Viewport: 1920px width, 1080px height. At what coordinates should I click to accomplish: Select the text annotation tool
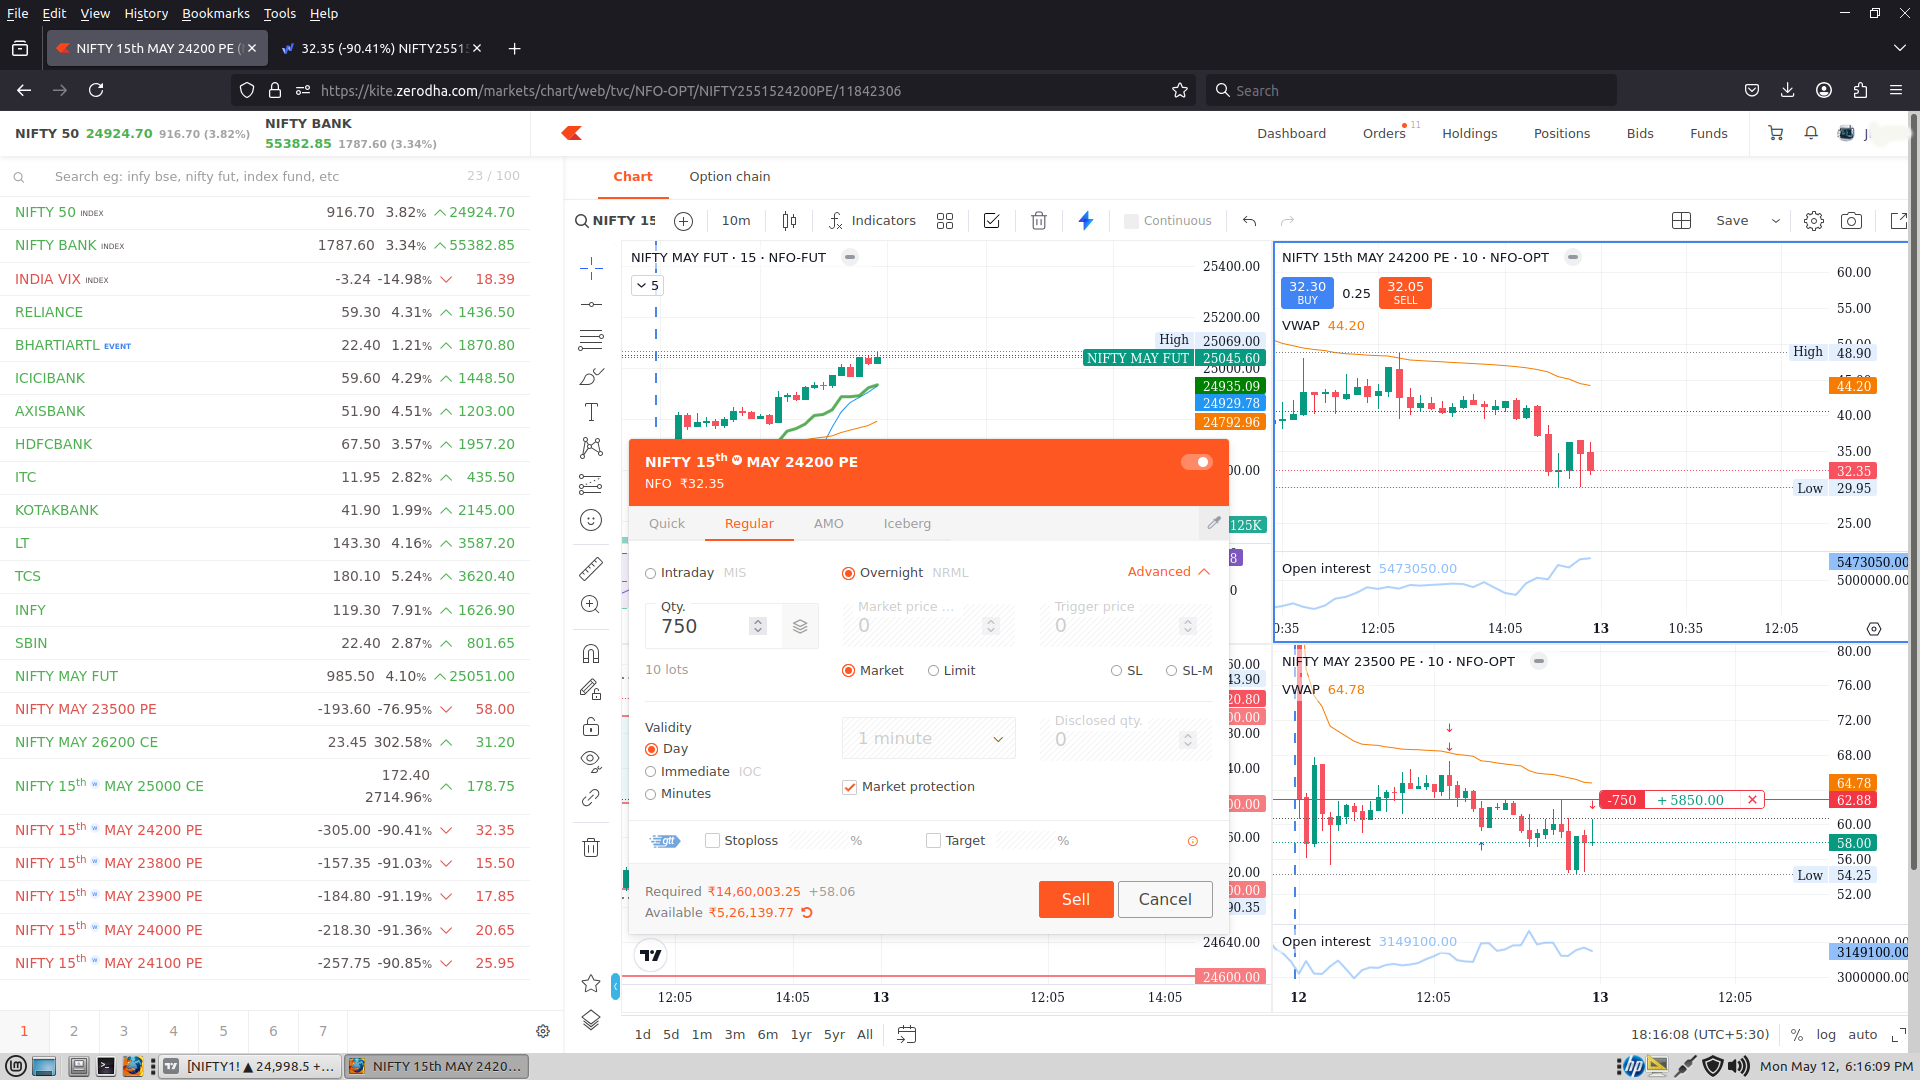pyautogui.click(x=591, y=412)
